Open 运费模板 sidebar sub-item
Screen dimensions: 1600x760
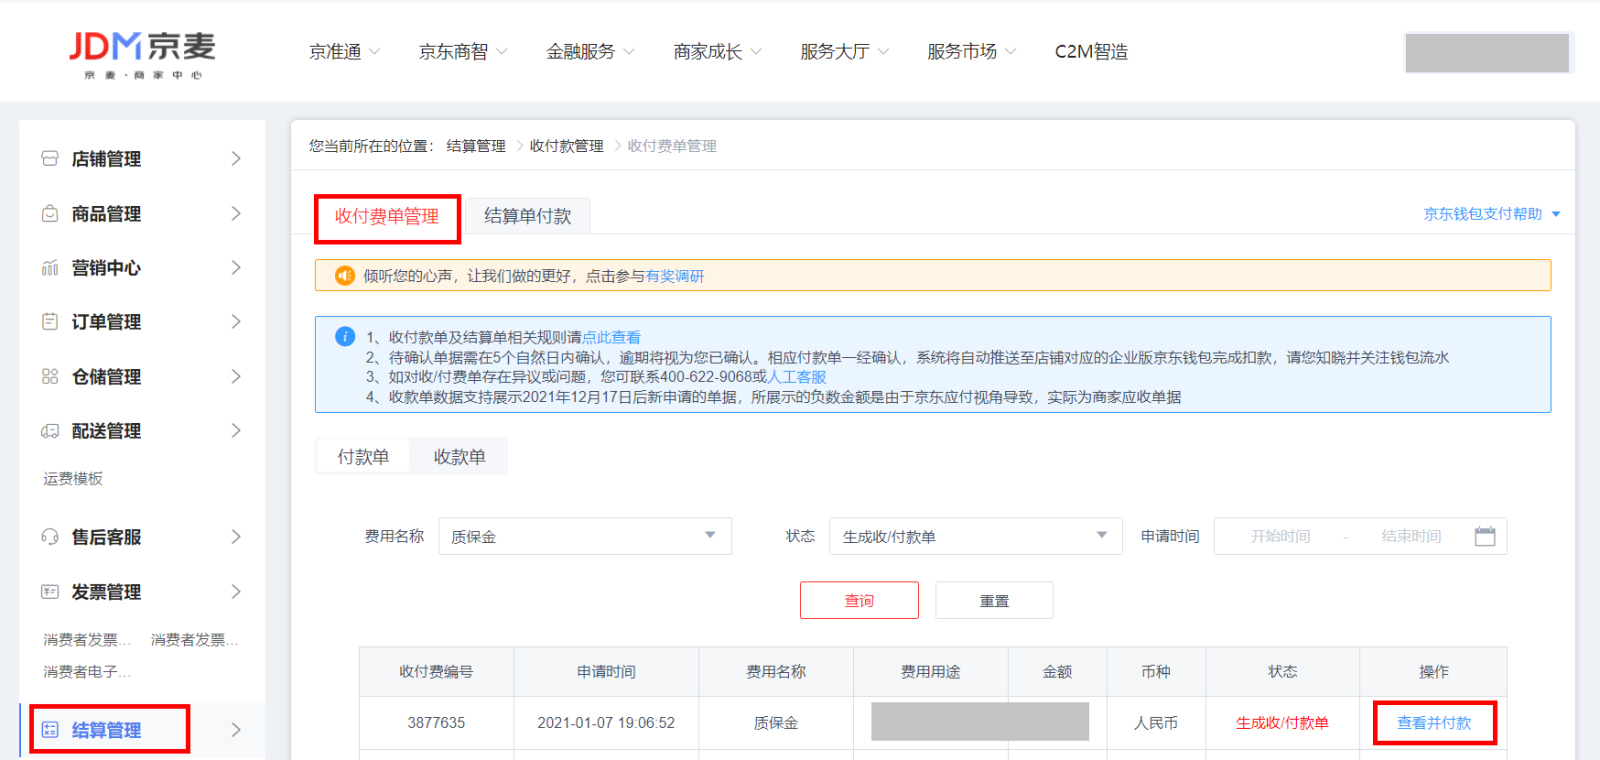pos(73,479)
